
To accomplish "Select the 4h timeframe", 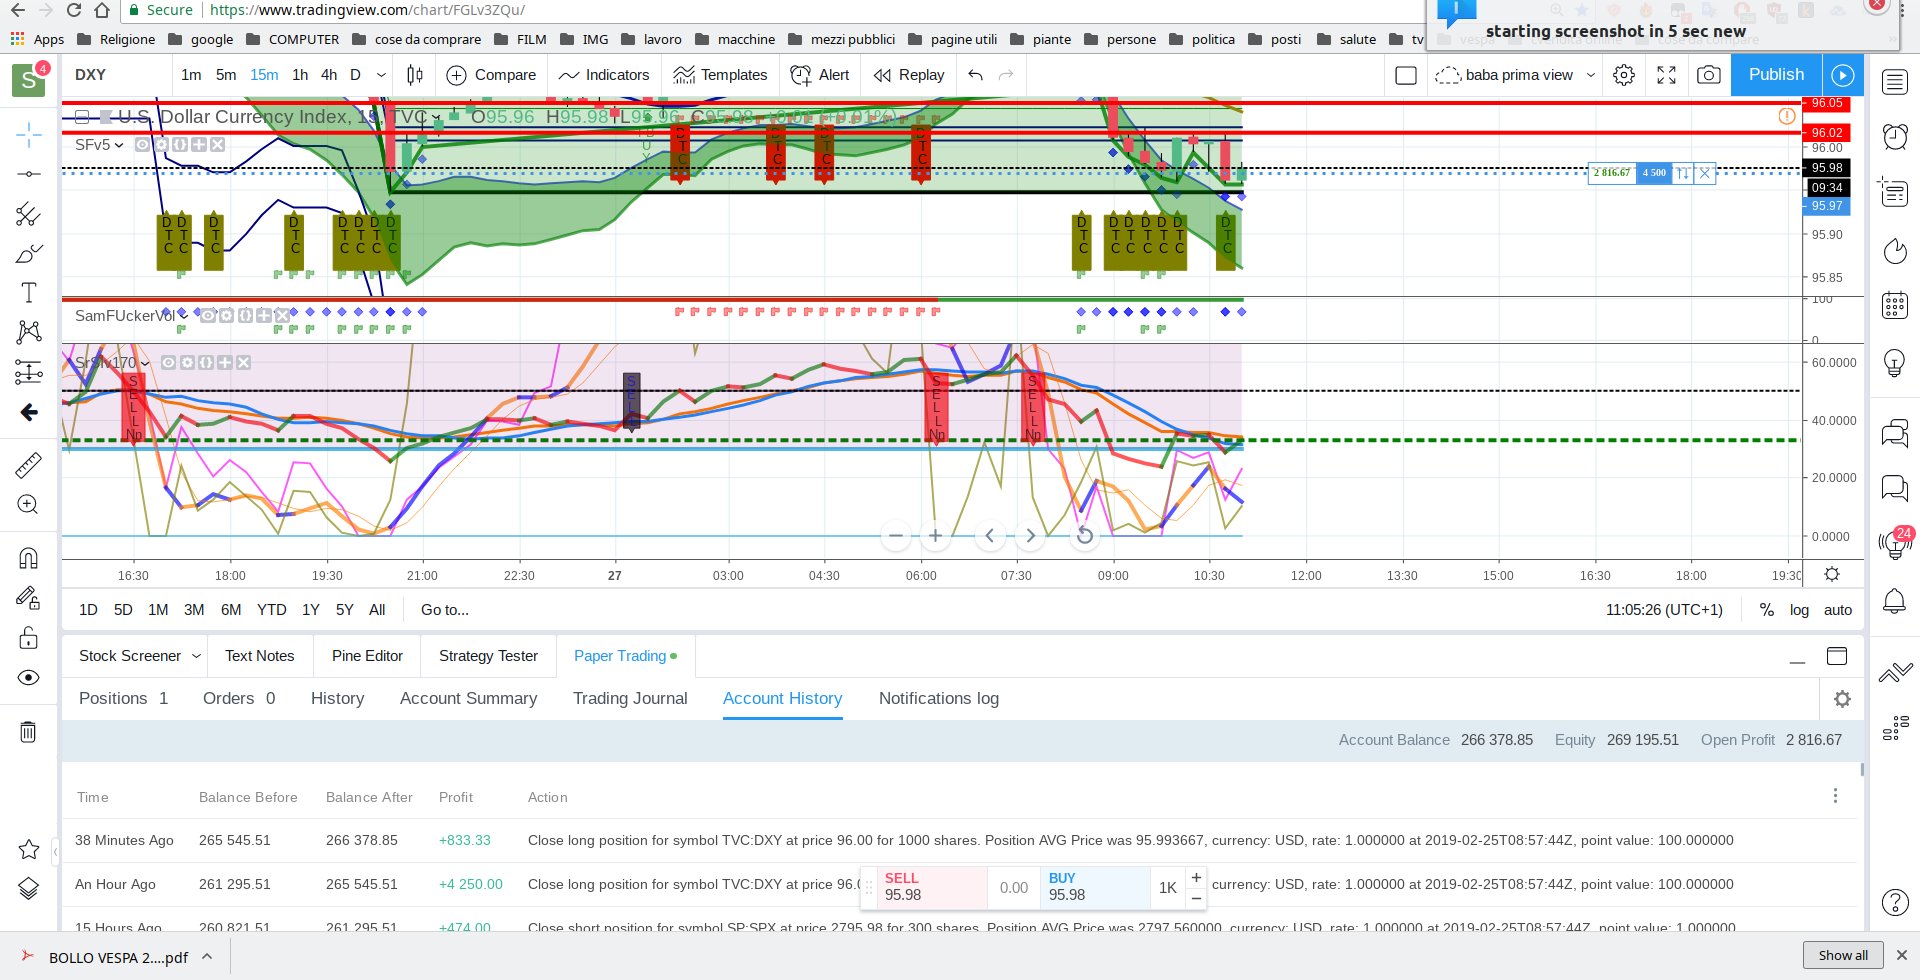I will point(329,75).
